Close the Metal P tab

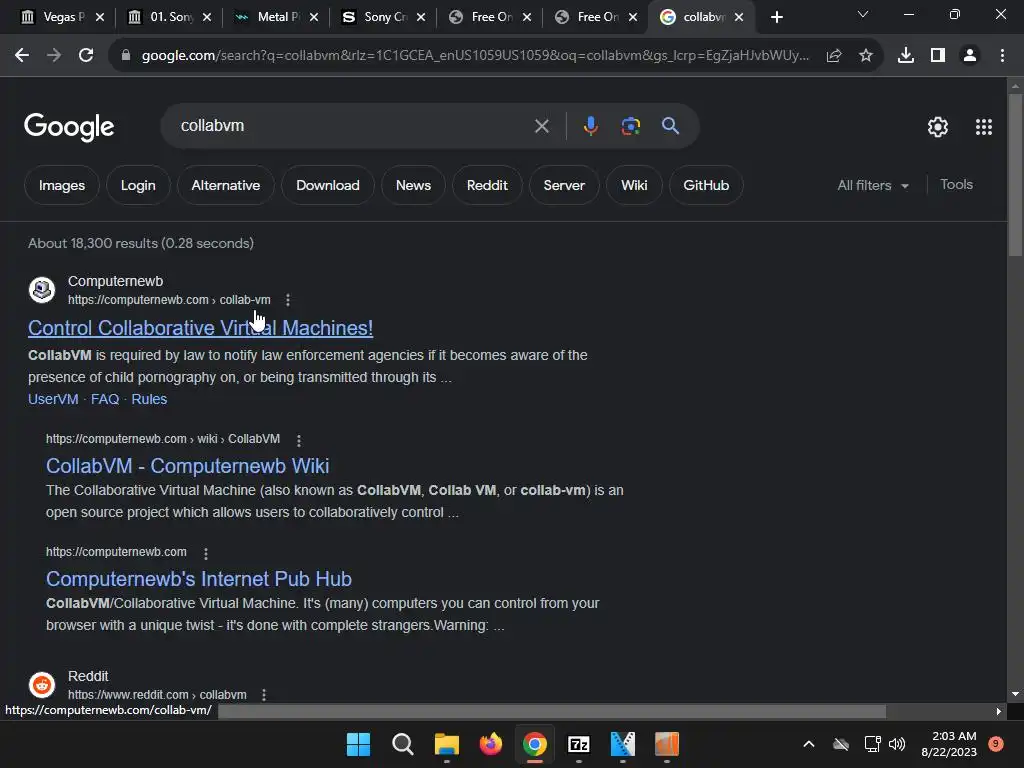point(314,17)
